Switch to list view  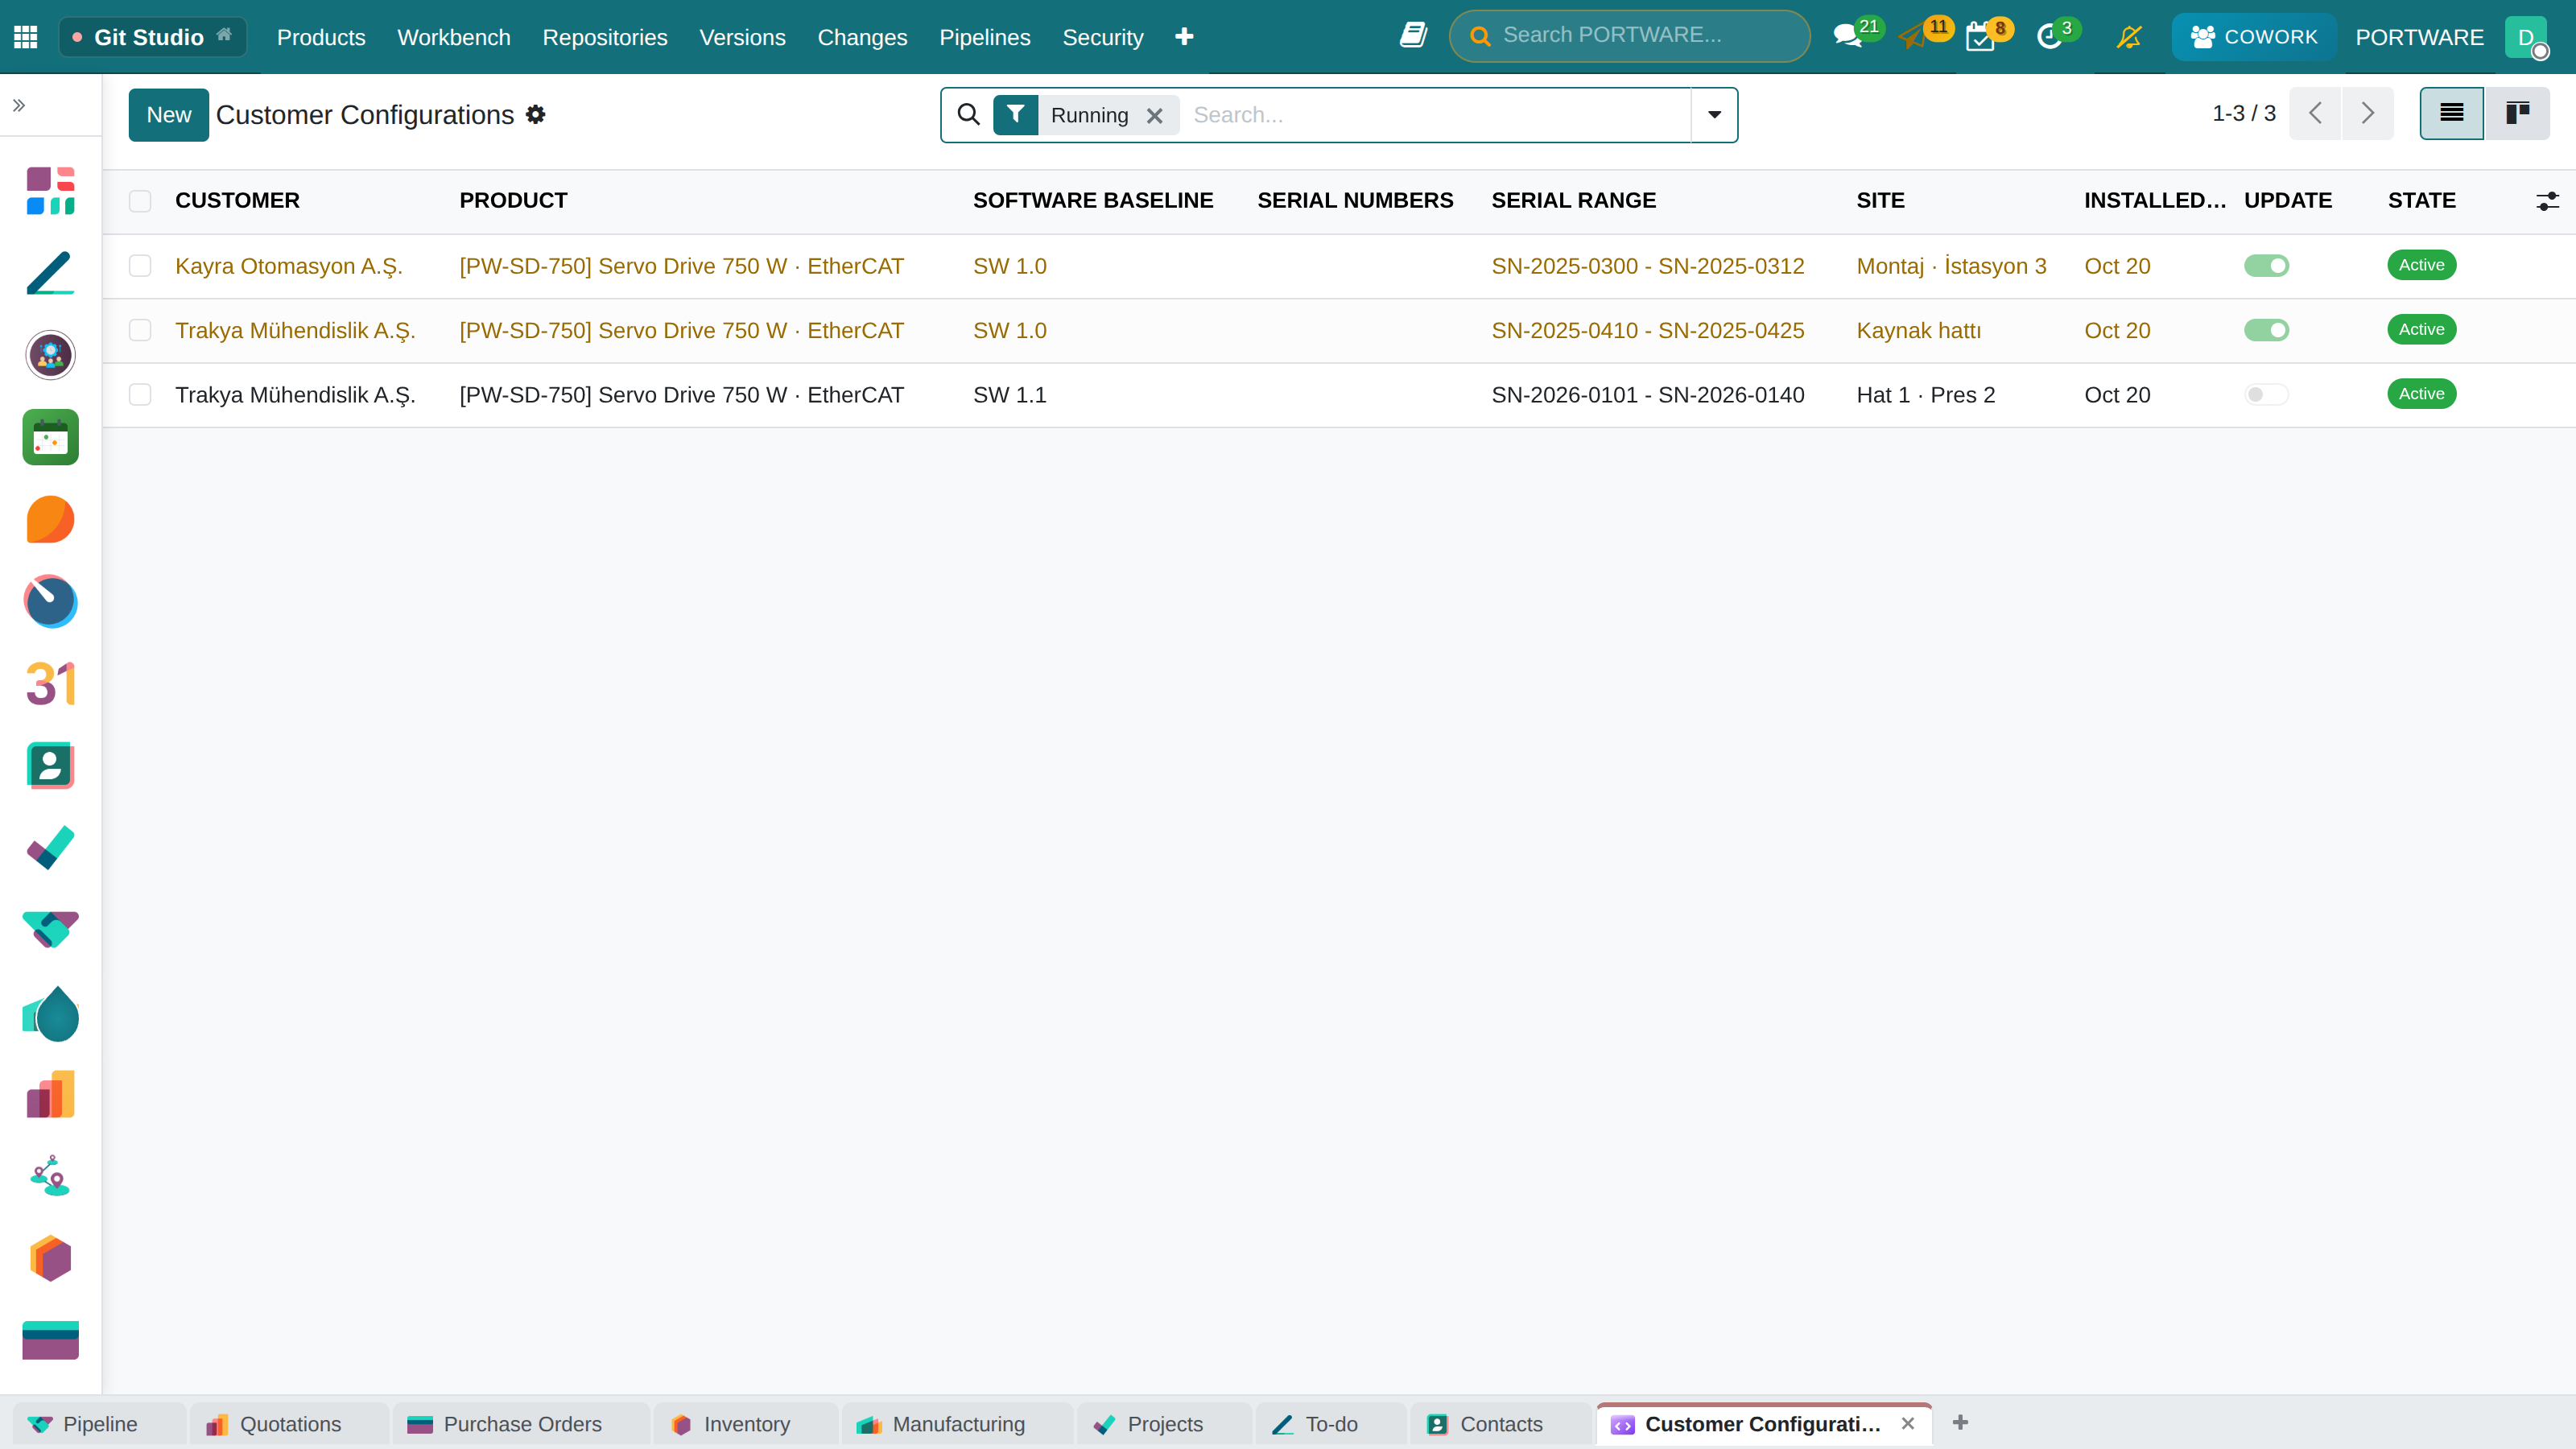point(2451,114)
